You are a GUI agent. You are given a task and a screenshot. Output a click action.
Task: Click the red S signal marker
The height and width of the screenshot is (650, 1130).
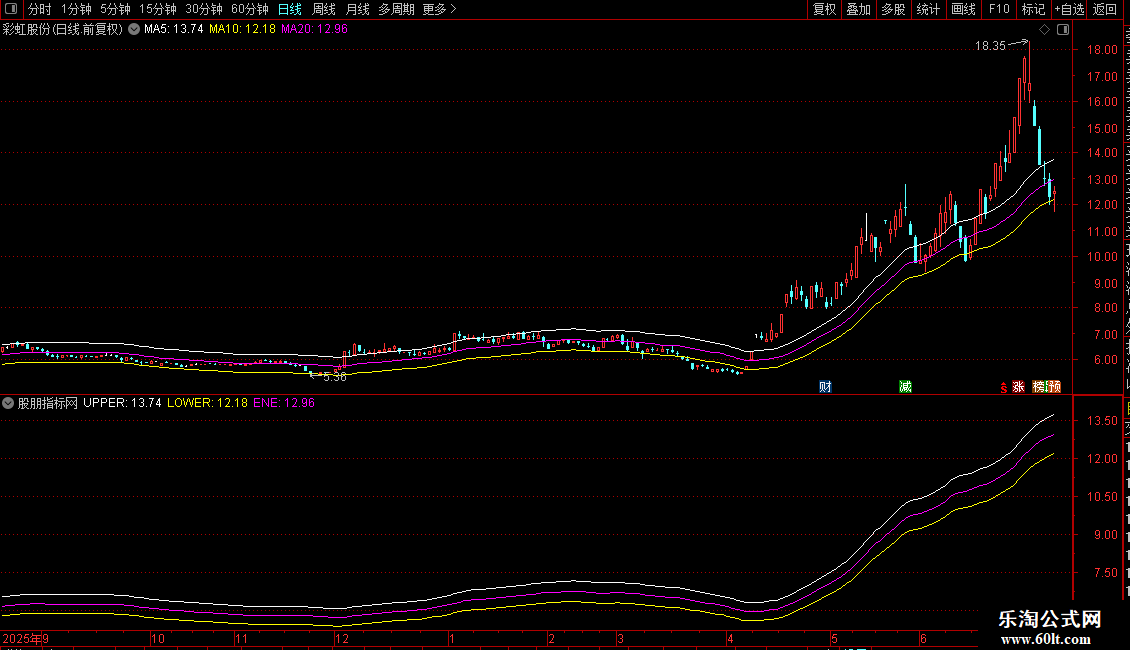point(1003,388)
